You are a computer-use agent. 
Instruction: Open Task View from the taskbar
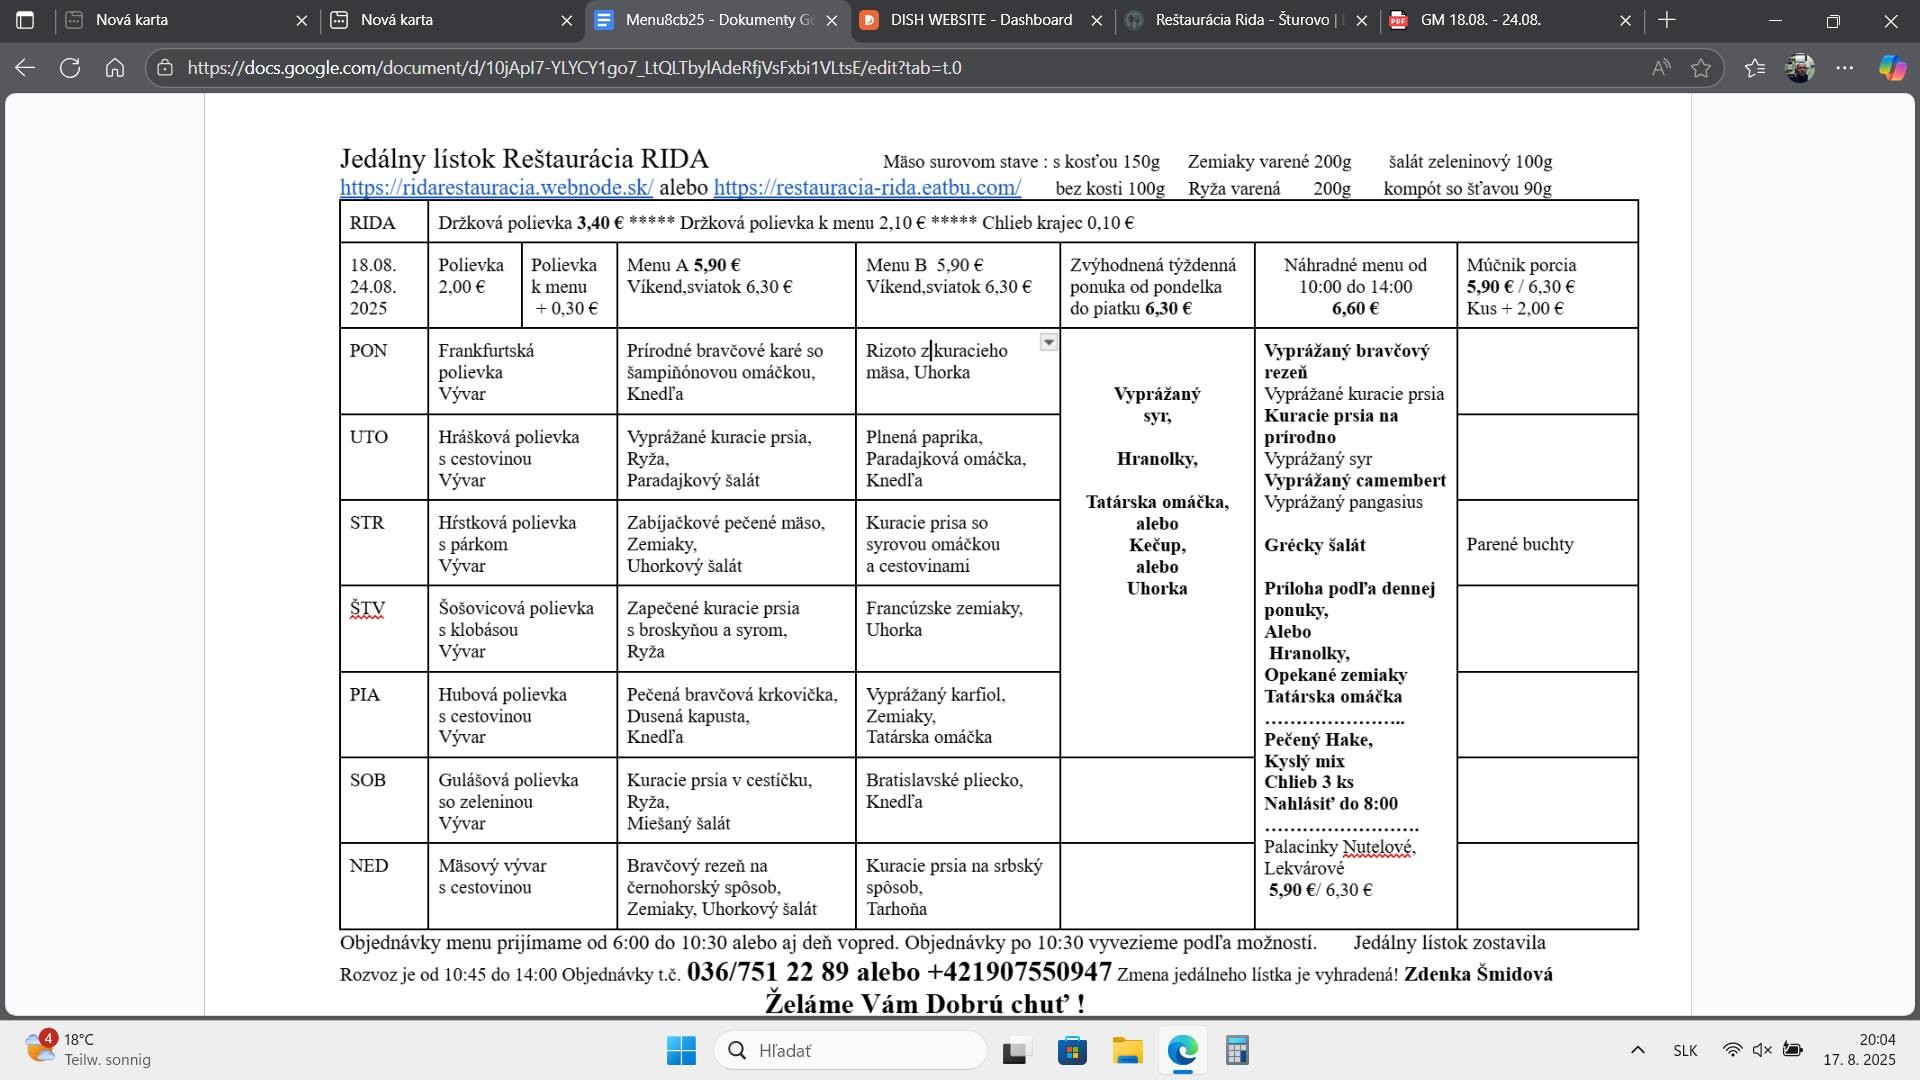[1016, 1051]
